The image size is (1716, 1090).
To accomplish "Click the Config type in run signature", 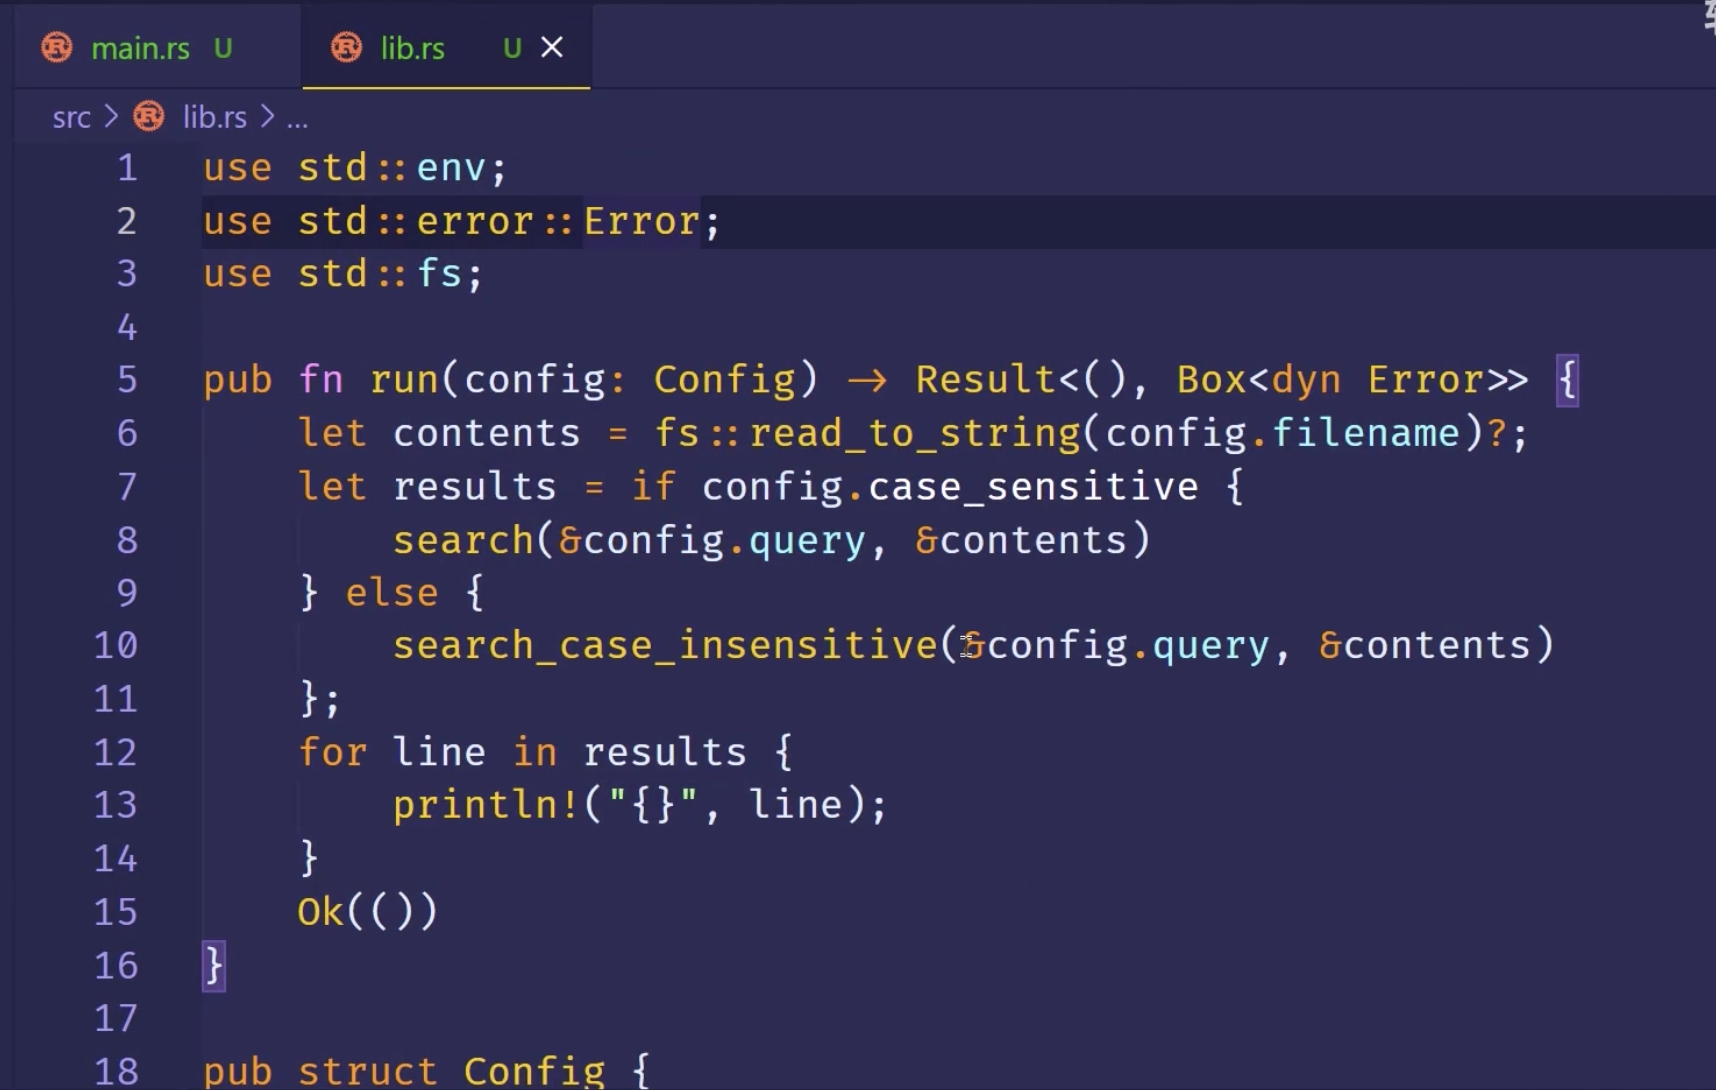I will click(x=725, y=380).
